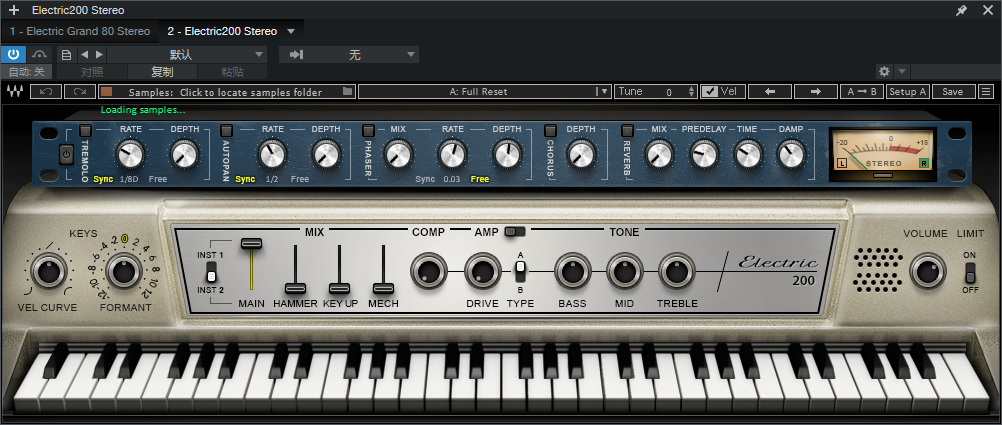Click the 复制 copy button
Screen dimensions: 1002x425
pyautogui.click(x=162, y=72)
